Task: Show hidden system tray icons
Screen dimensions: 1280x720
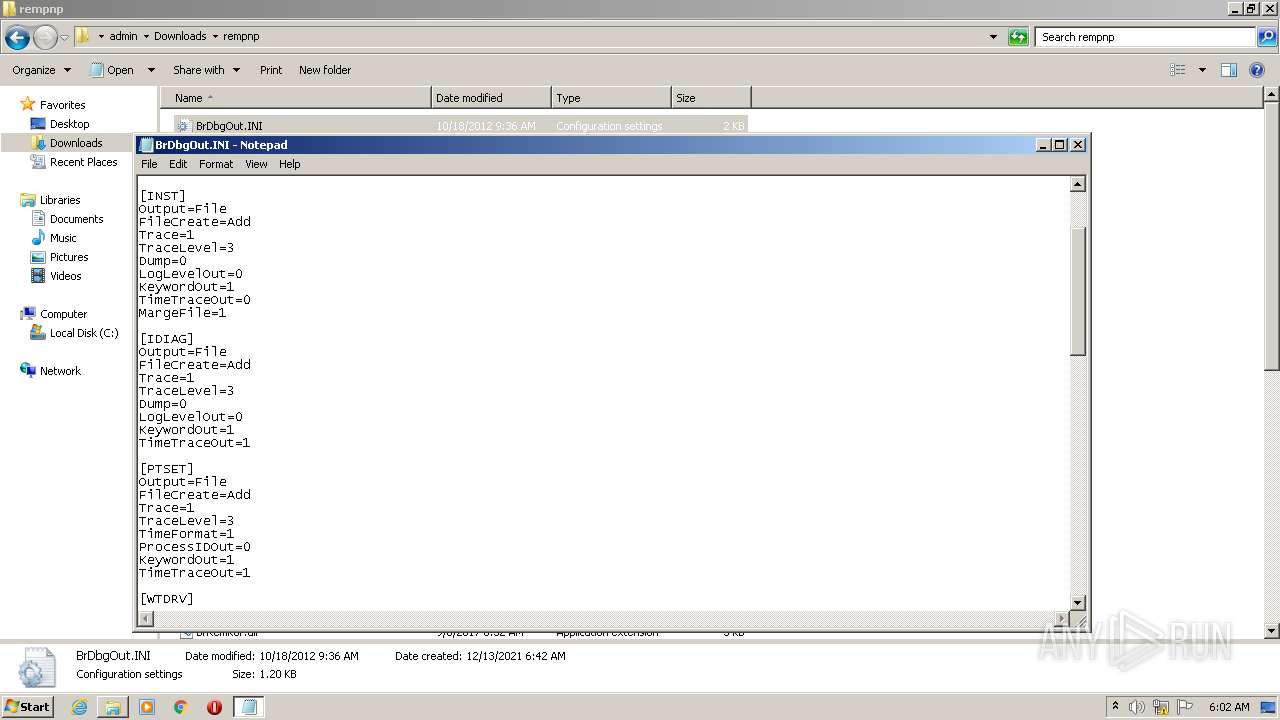Action: [1115, 707]
